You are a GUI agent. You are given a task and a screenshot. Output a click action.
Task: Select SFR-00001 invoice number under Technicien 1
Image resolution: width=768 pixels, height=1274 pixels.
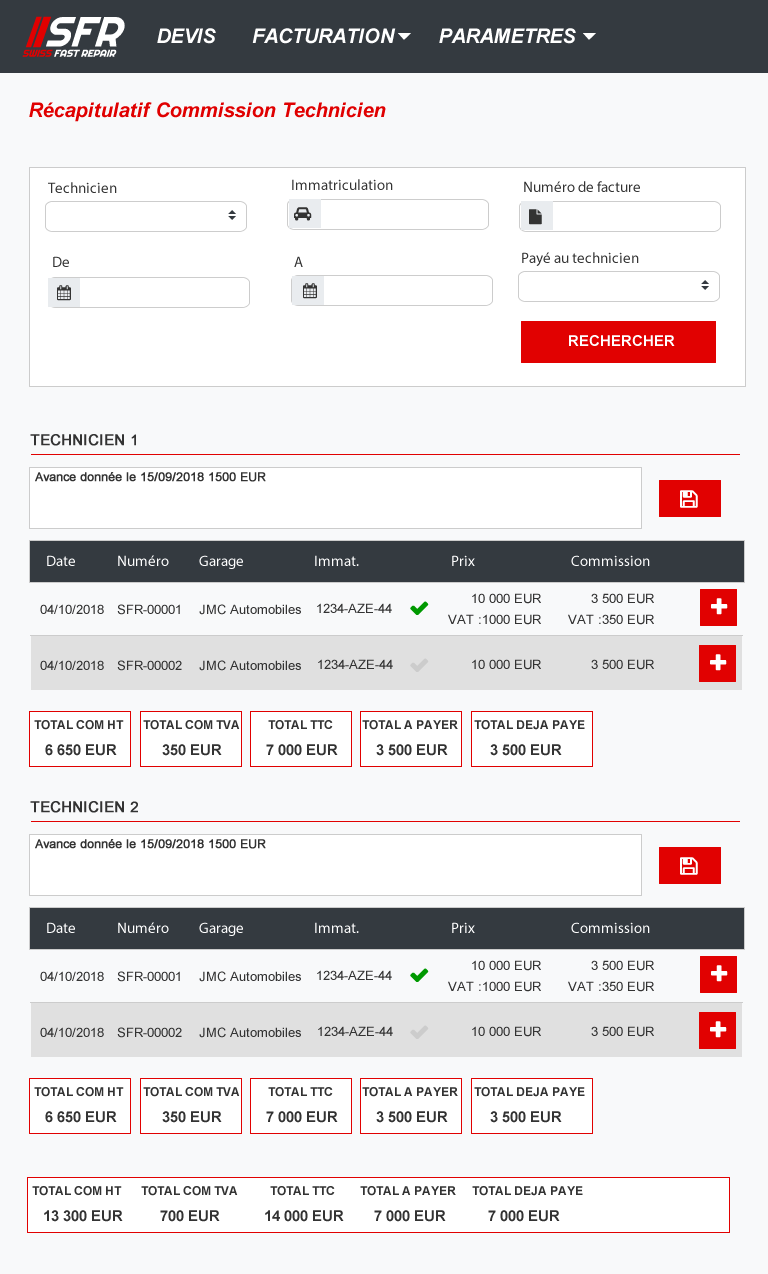pos(149,609)
